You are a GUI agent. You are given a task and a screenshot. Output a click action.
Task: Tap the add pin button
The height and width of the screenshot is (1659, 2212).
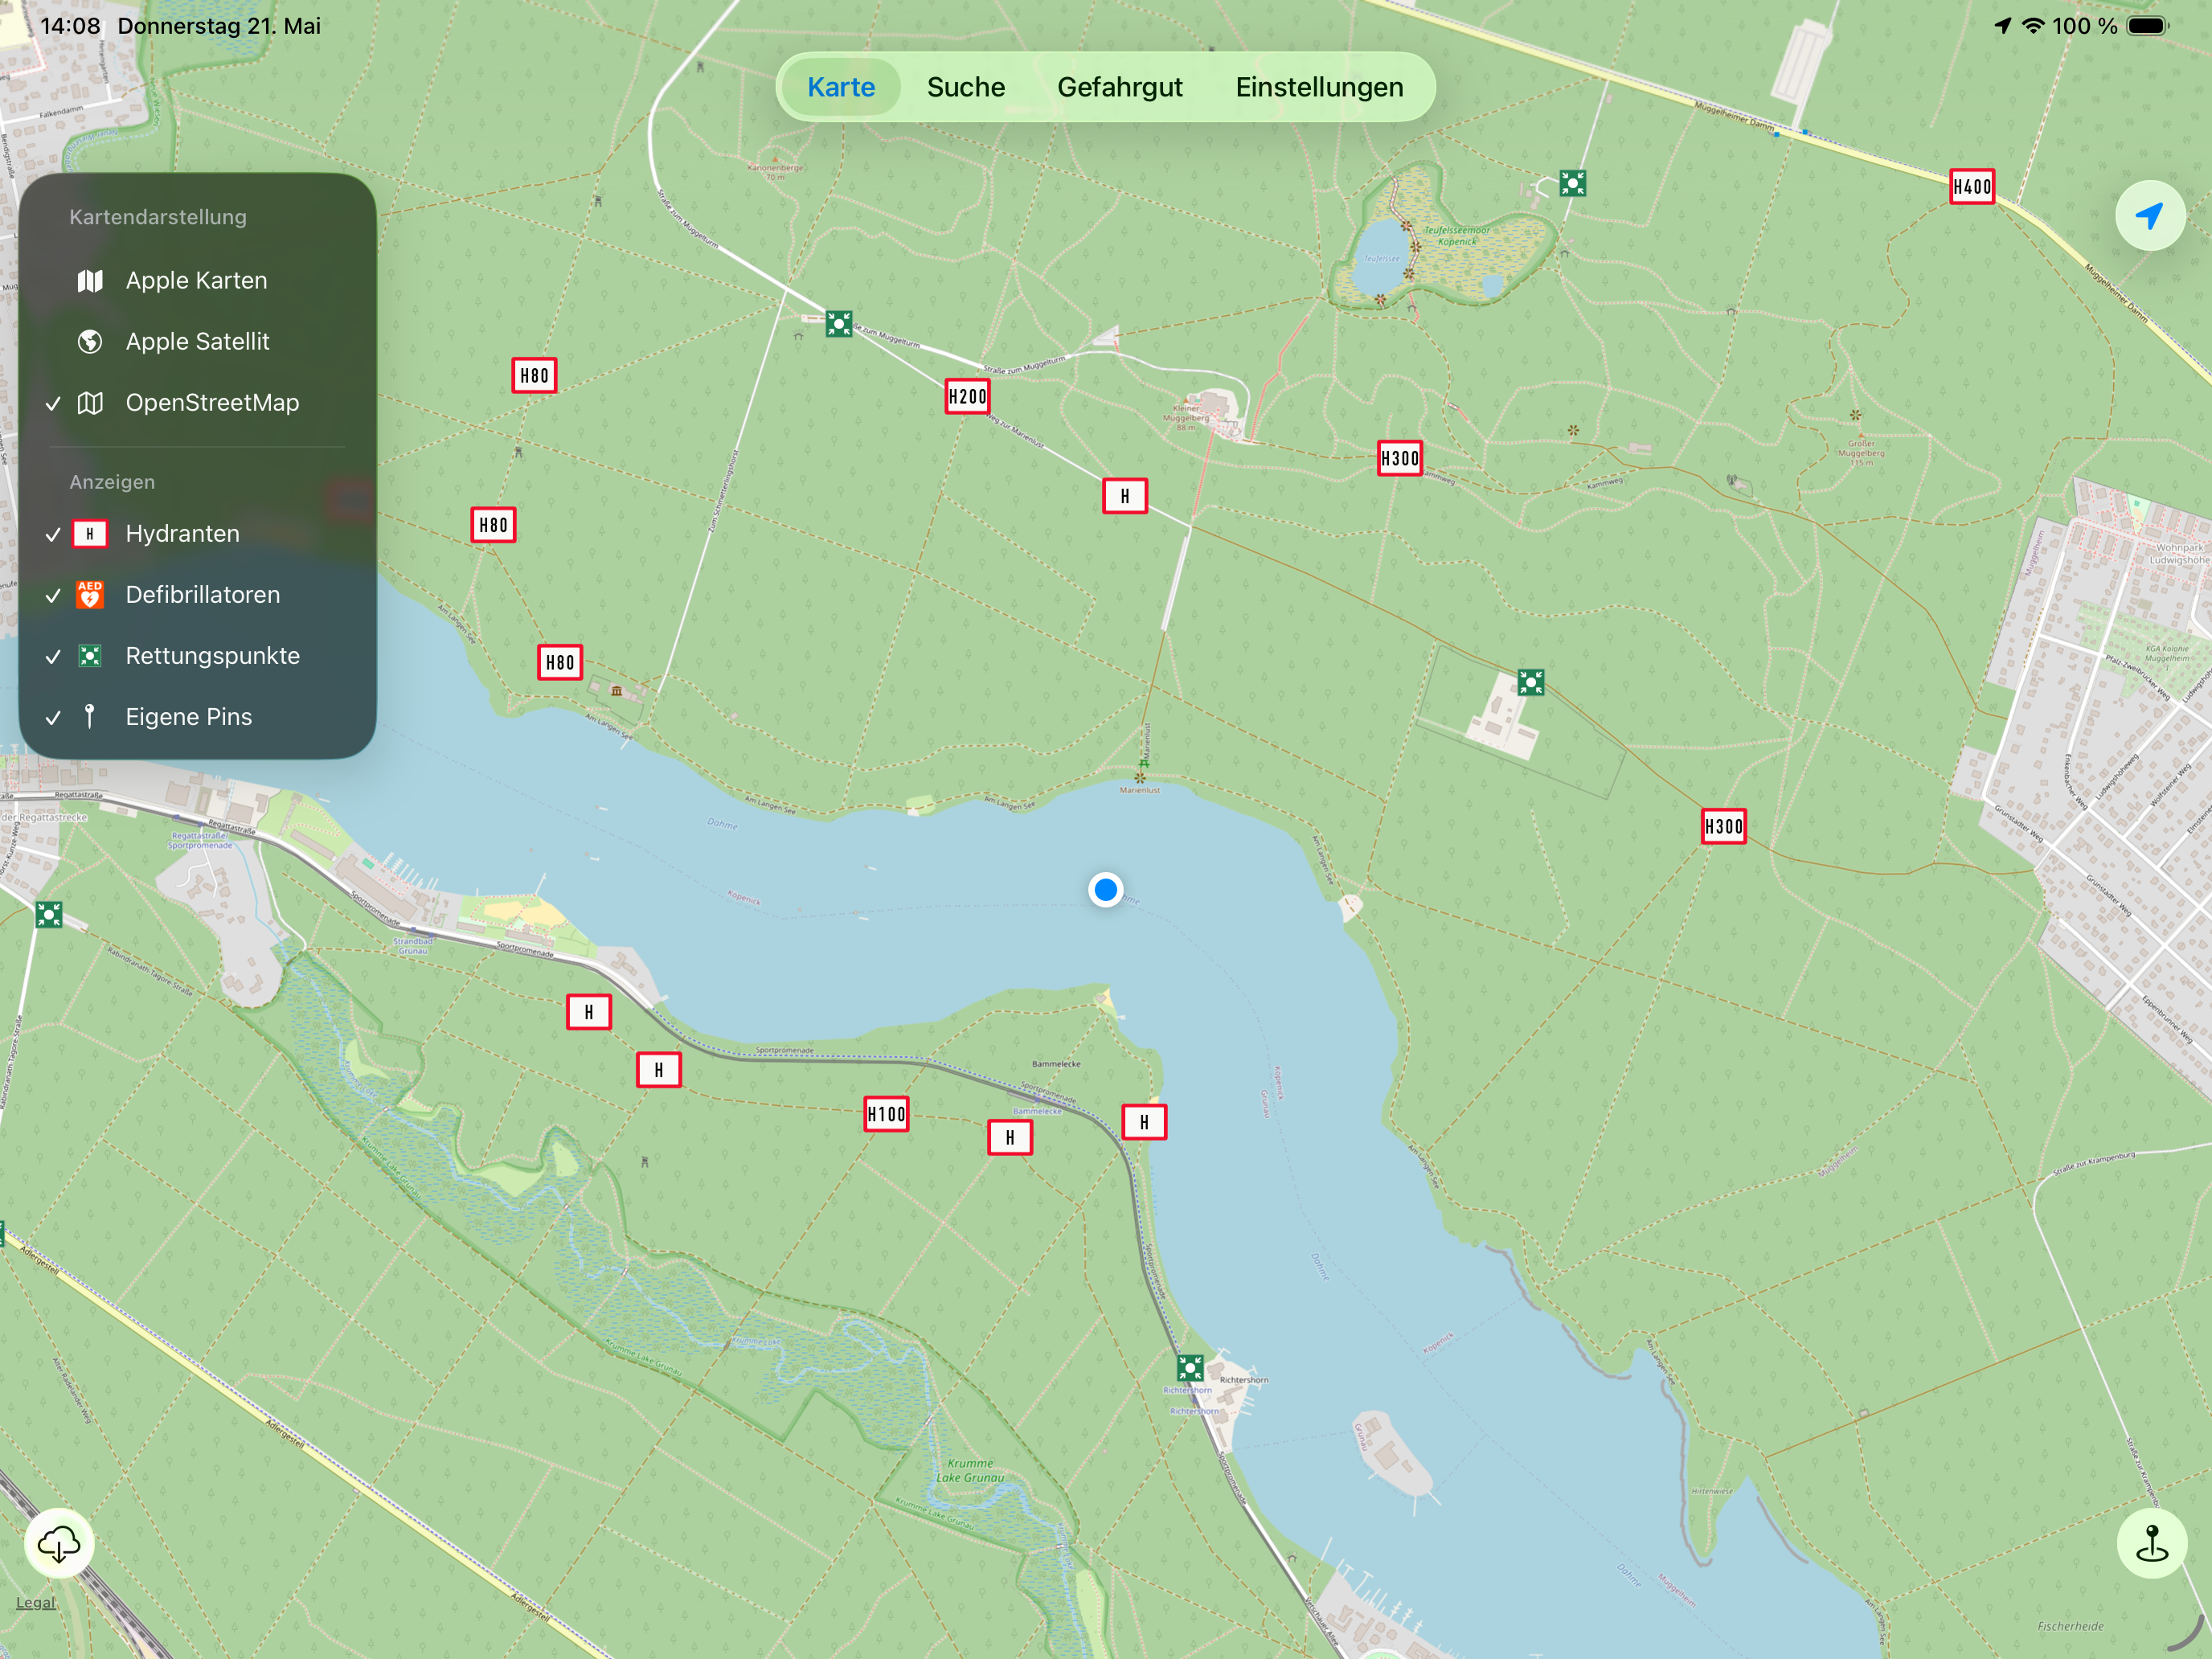tap(2151, 1544)
